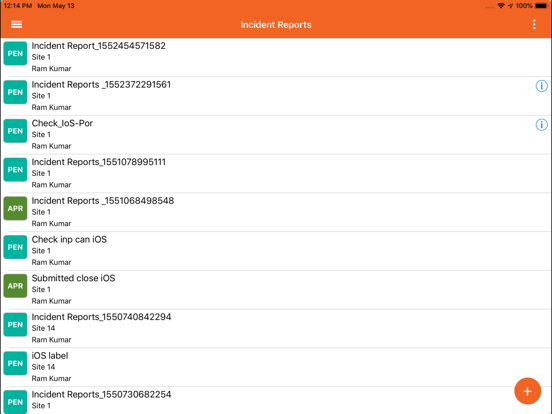Open Incident Reports_1550730682254 entry
This screenshot has width=552, height=414.
[276, 400]
